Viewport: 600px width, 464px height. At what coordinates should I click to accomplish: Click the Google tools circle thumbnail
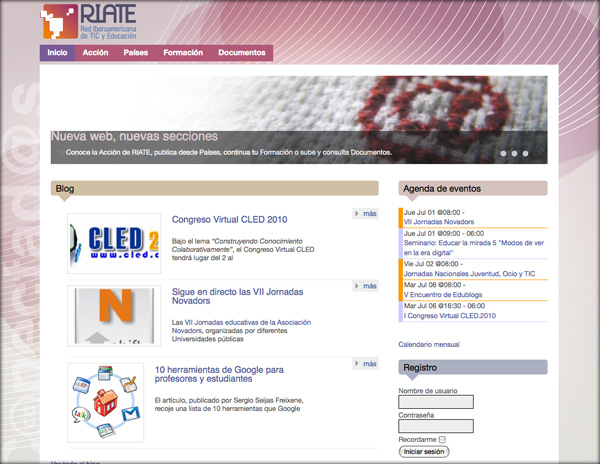tap(106, 403)
